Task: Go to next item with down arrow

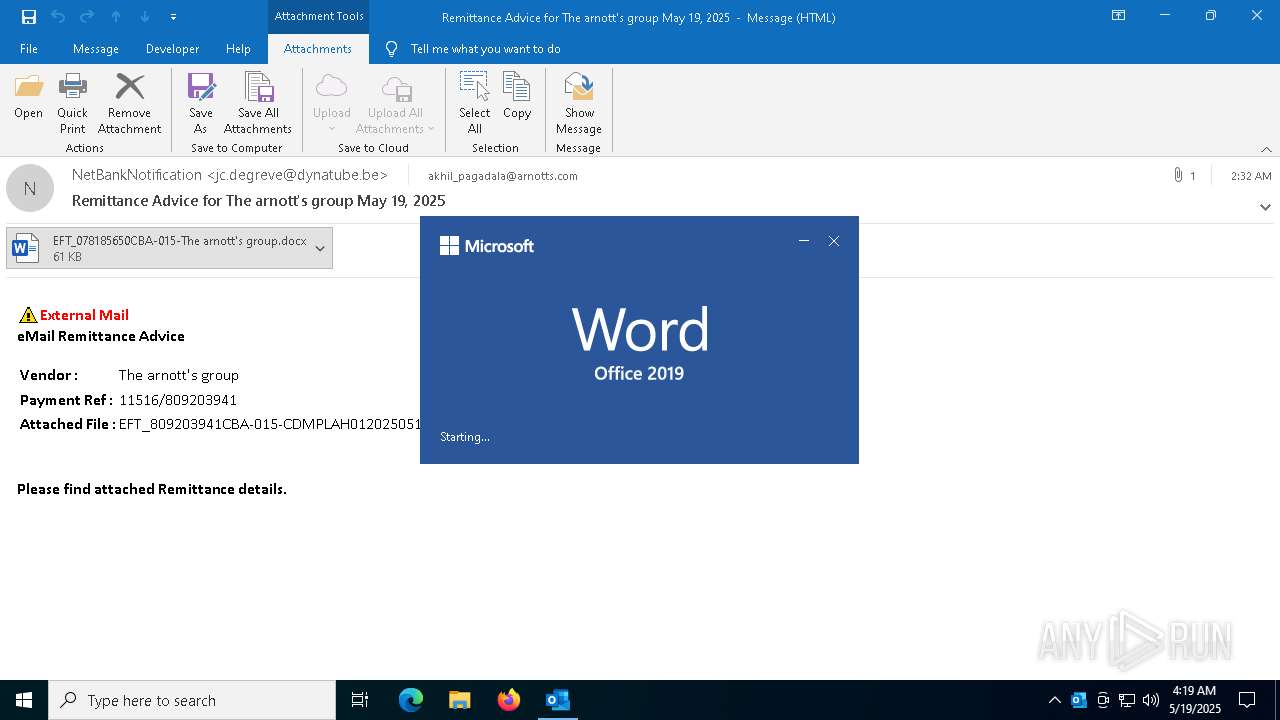Action: pos(145,17)
